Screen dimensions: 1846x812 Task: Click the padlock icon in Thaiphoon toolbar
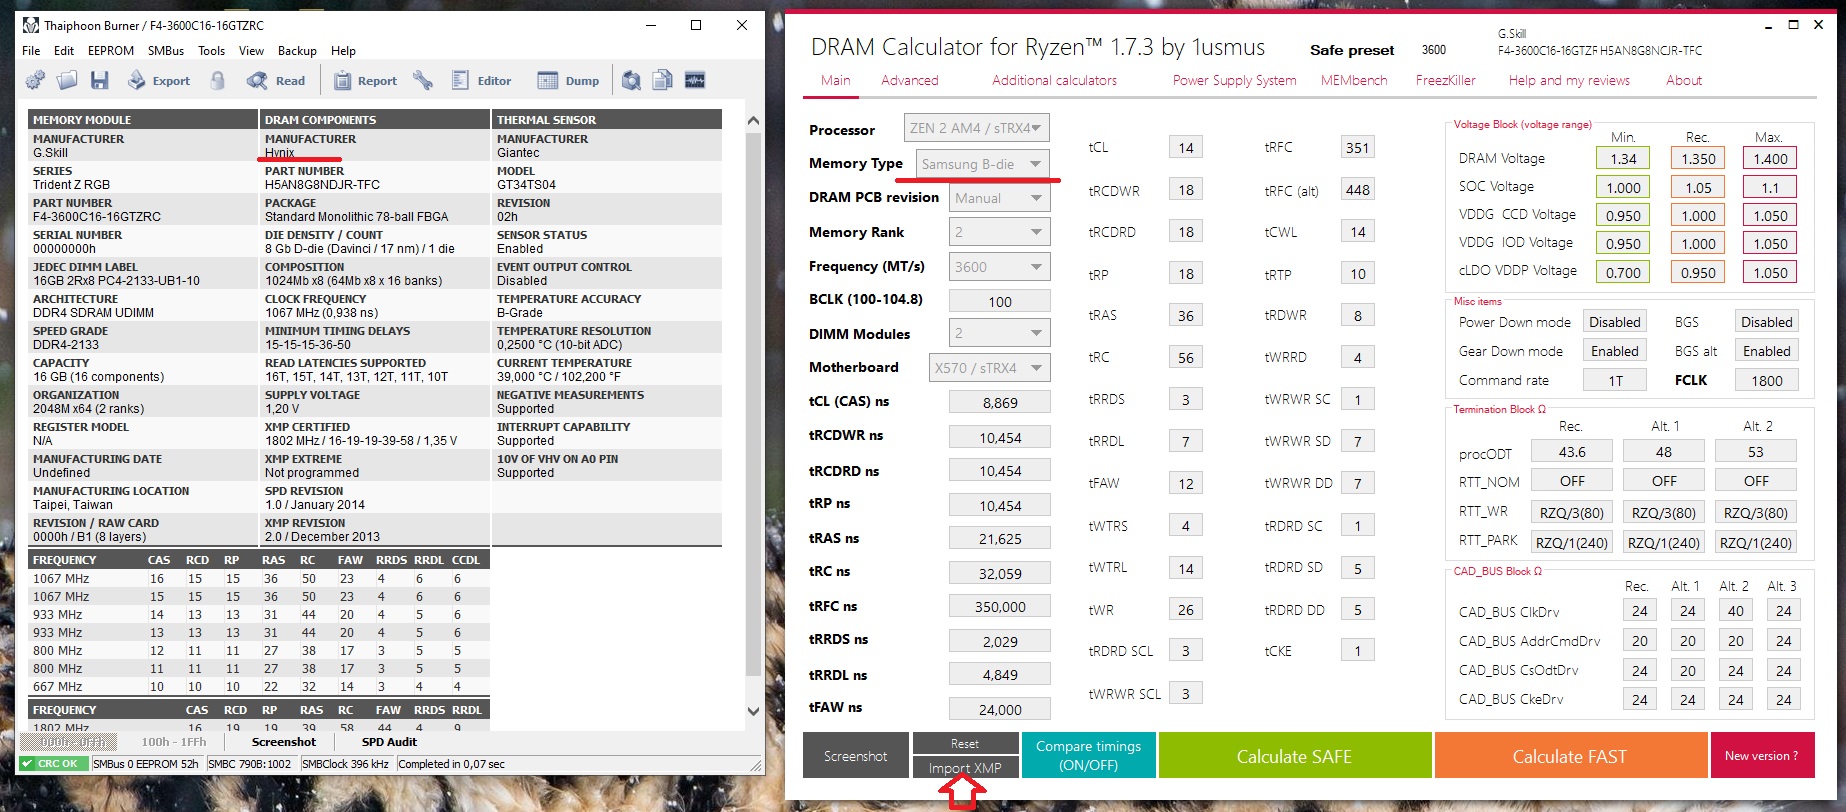tap(217, 81)
